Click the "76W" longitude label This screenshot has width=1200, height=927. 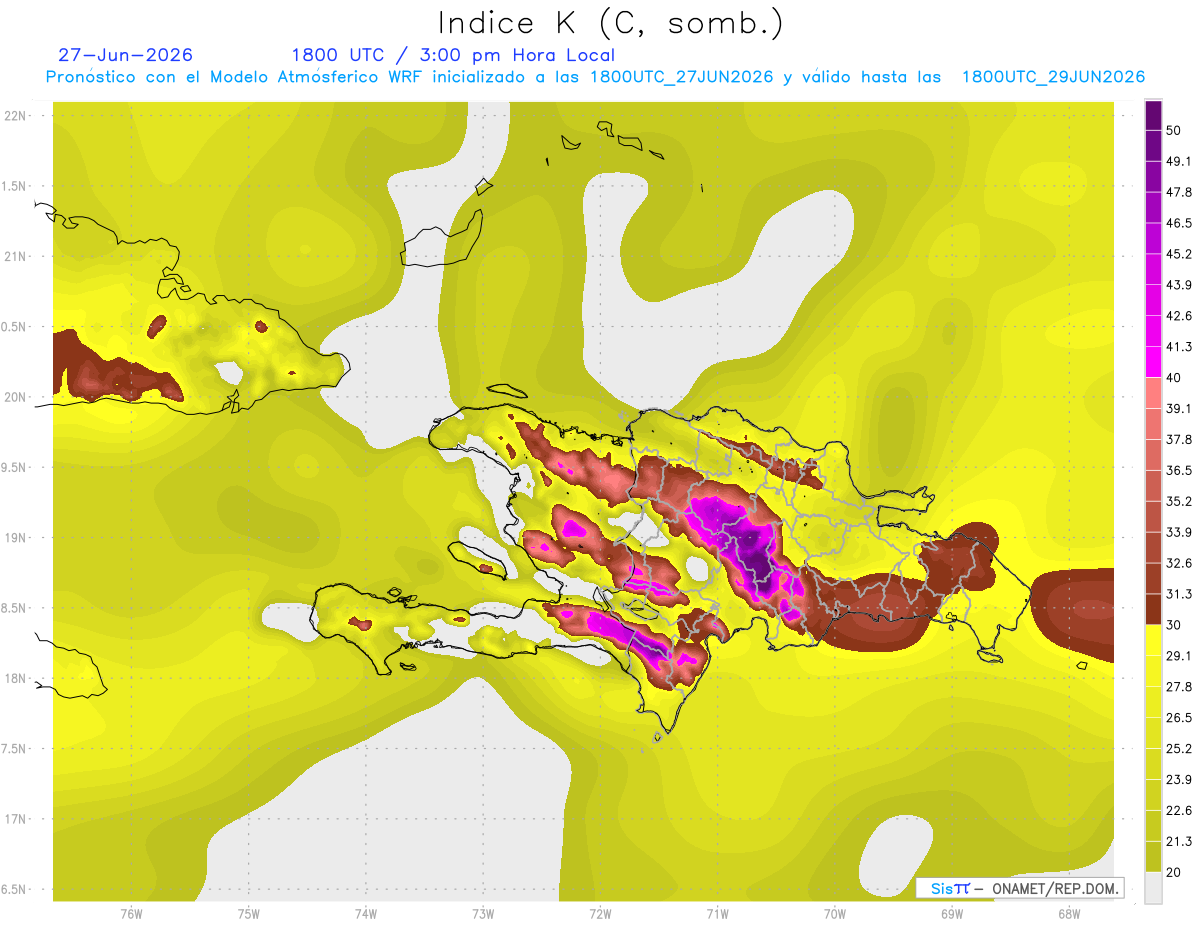pos(131,914)
